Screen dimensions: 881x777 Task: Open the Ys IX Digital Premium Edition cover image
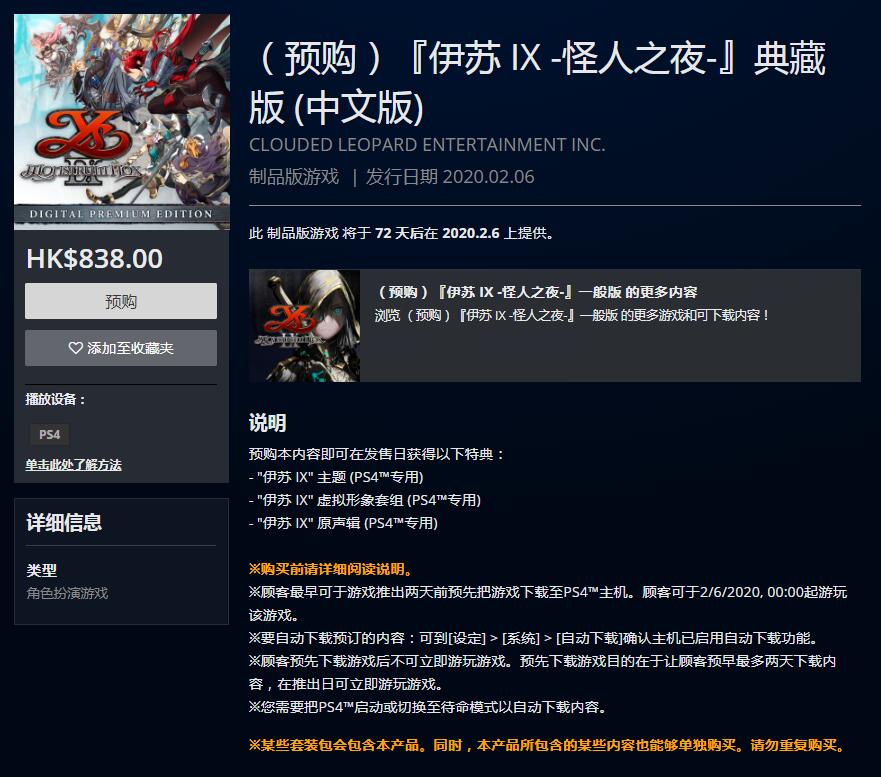tap(122, 122)
